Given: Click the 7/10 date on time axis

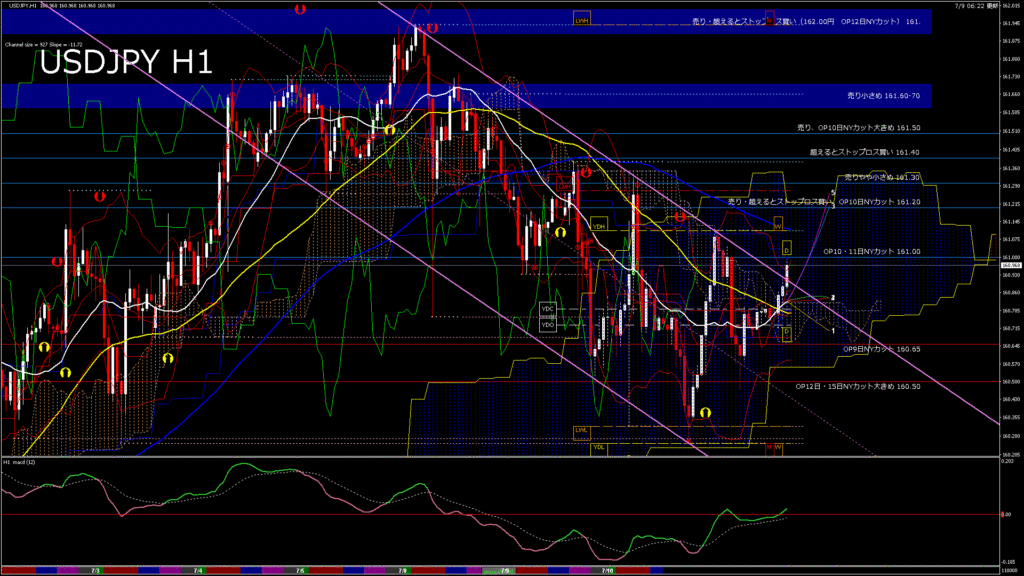Looking at the screenshot, I should 607,570.
